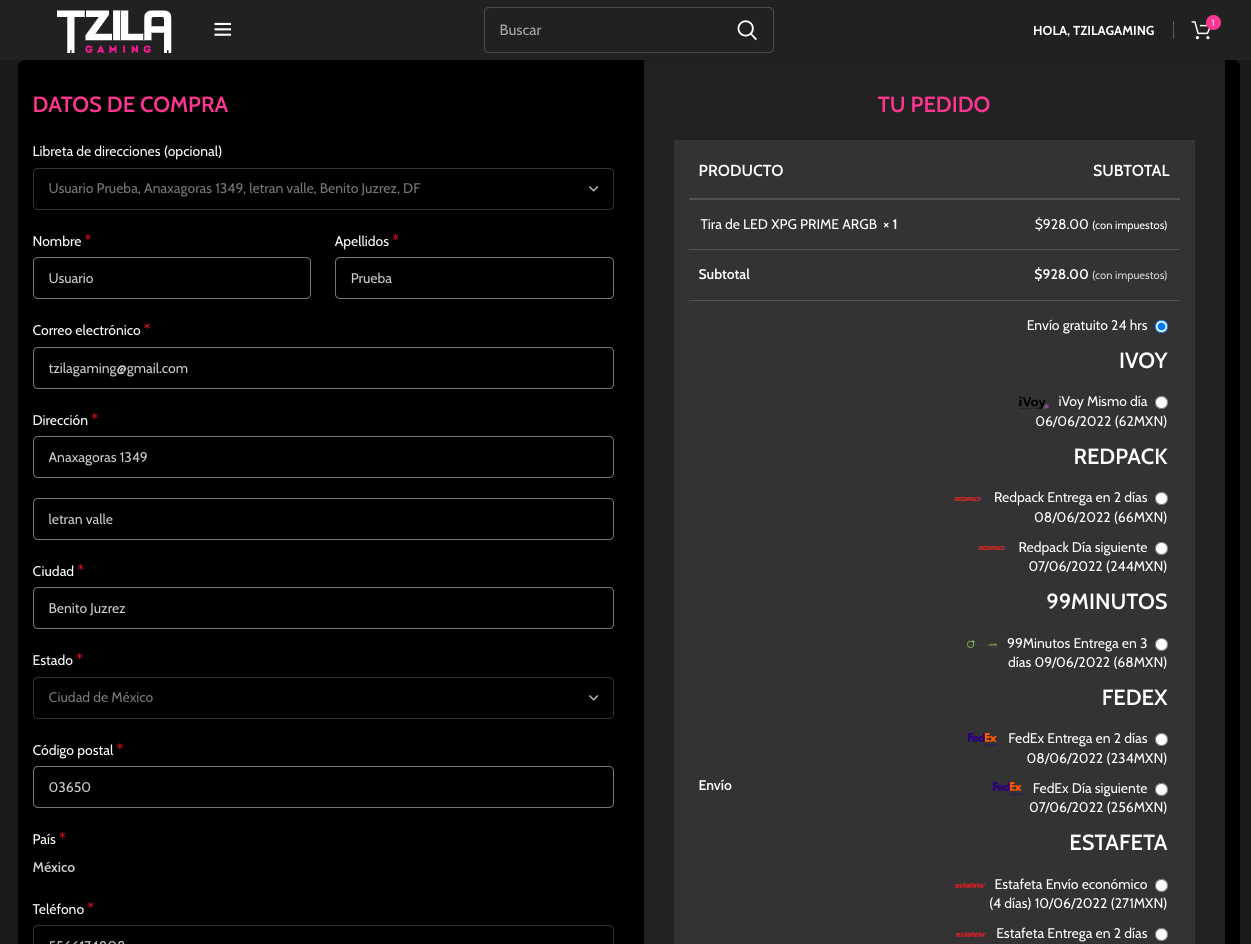This screenshot has height=944, width=1251.
Task: Click the Redpack Día siguiente logo
Action: tap(991, 548)
